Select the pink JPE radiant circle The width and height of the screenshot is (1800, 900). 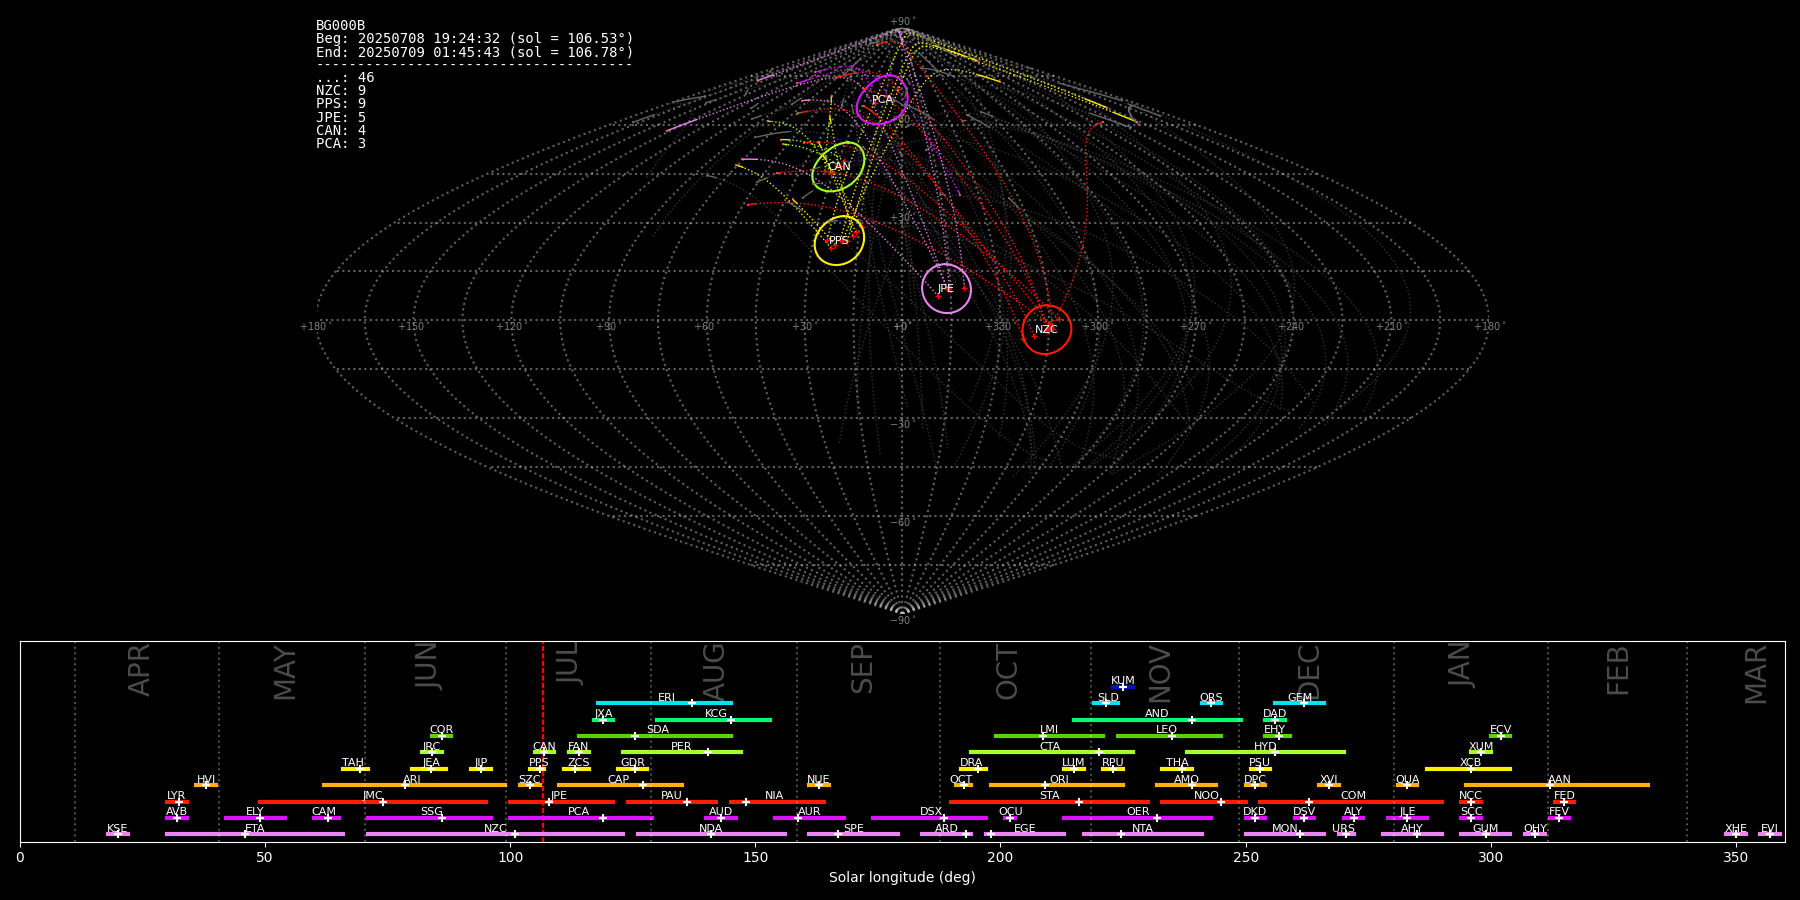[946, 289]
